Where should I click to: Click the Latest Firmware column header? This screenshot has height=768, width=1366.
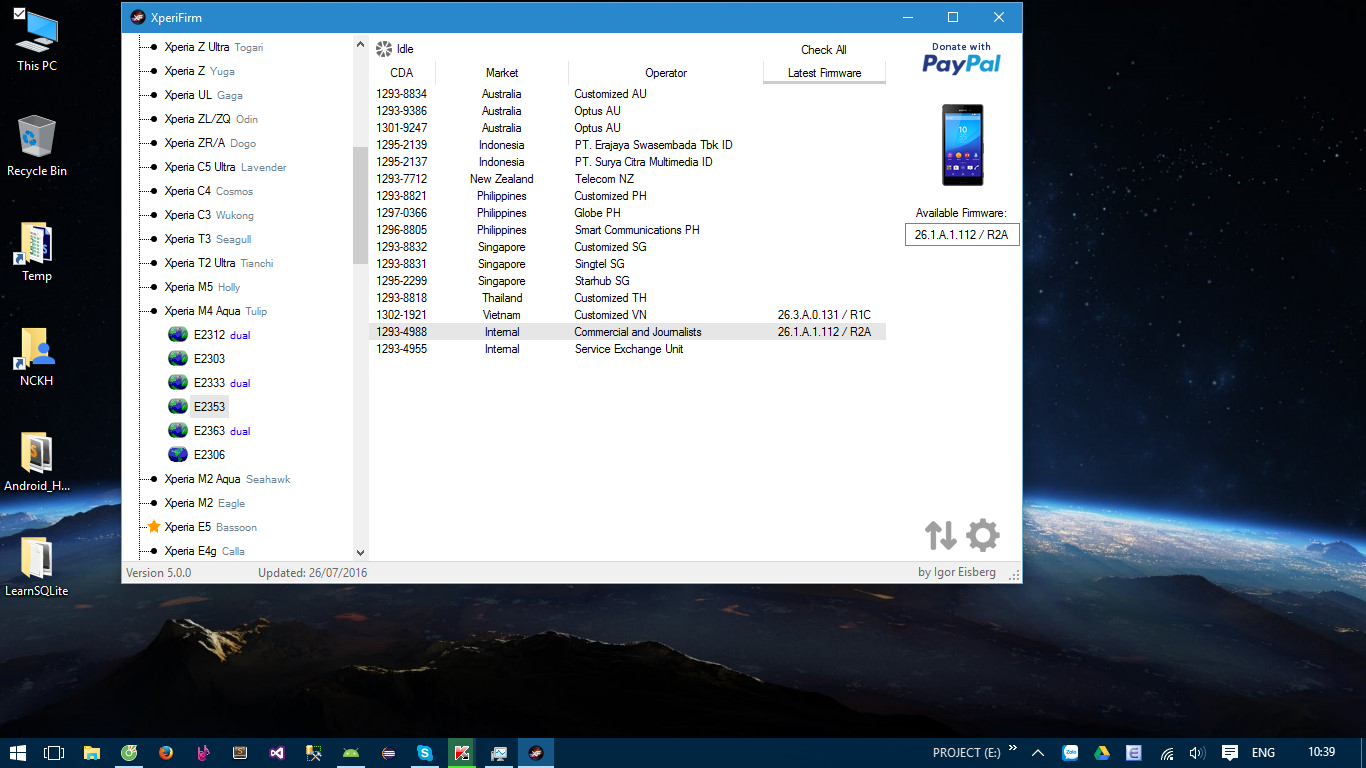click(824, 73)
